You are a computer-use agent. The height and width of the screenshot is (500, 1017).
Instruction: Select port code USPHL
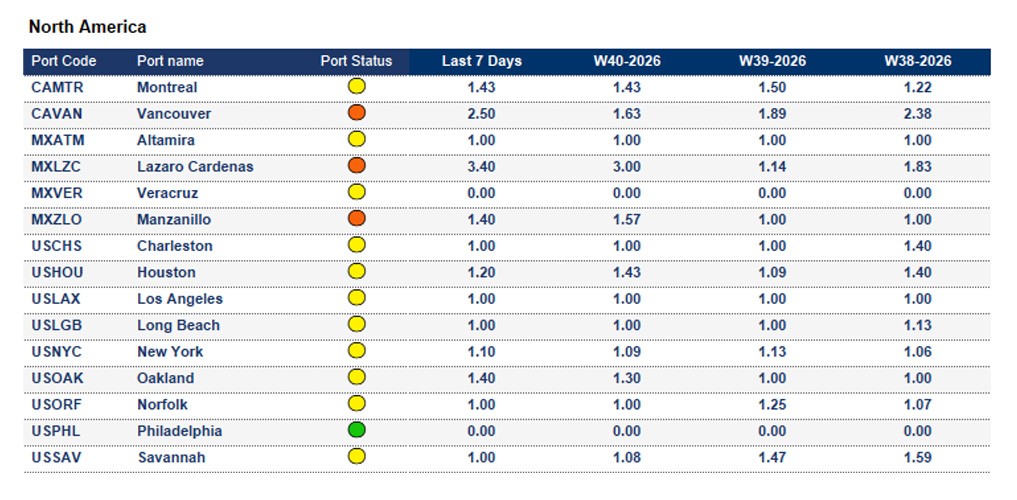click(56, 431)
